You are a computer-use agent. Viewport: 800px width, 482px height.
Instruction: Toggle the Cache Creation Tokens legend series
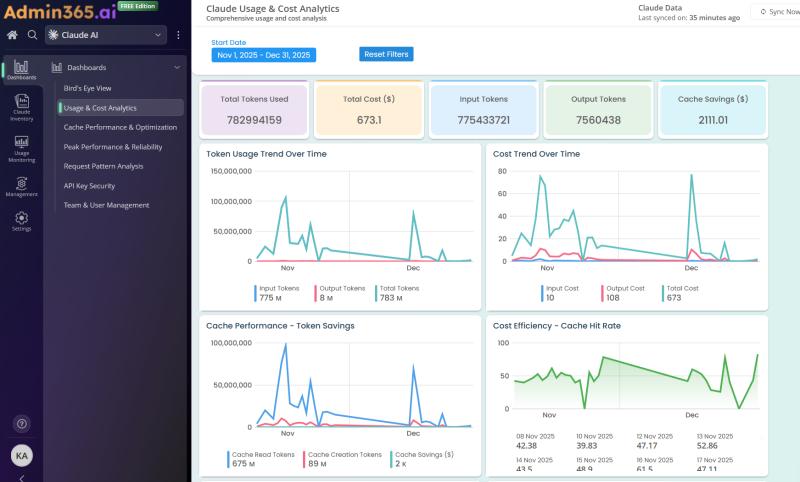pos(342,459)
